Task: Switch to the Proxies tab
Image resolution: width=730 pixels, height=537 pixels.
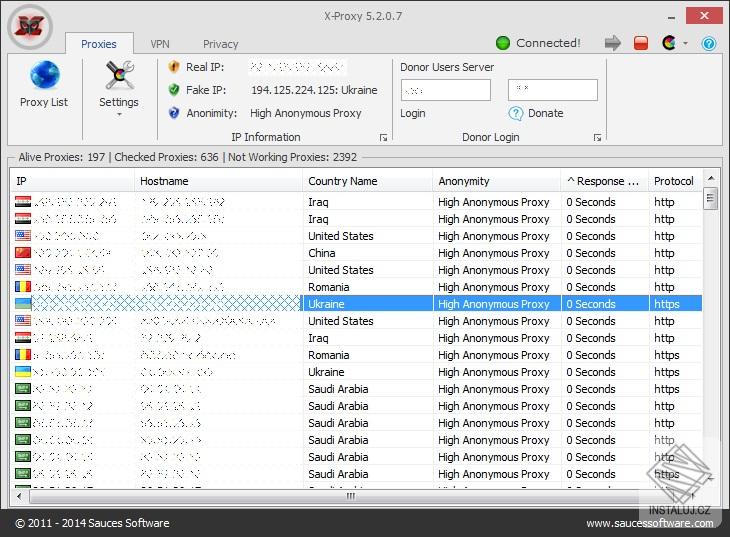Action: click(x=99, y=44)
